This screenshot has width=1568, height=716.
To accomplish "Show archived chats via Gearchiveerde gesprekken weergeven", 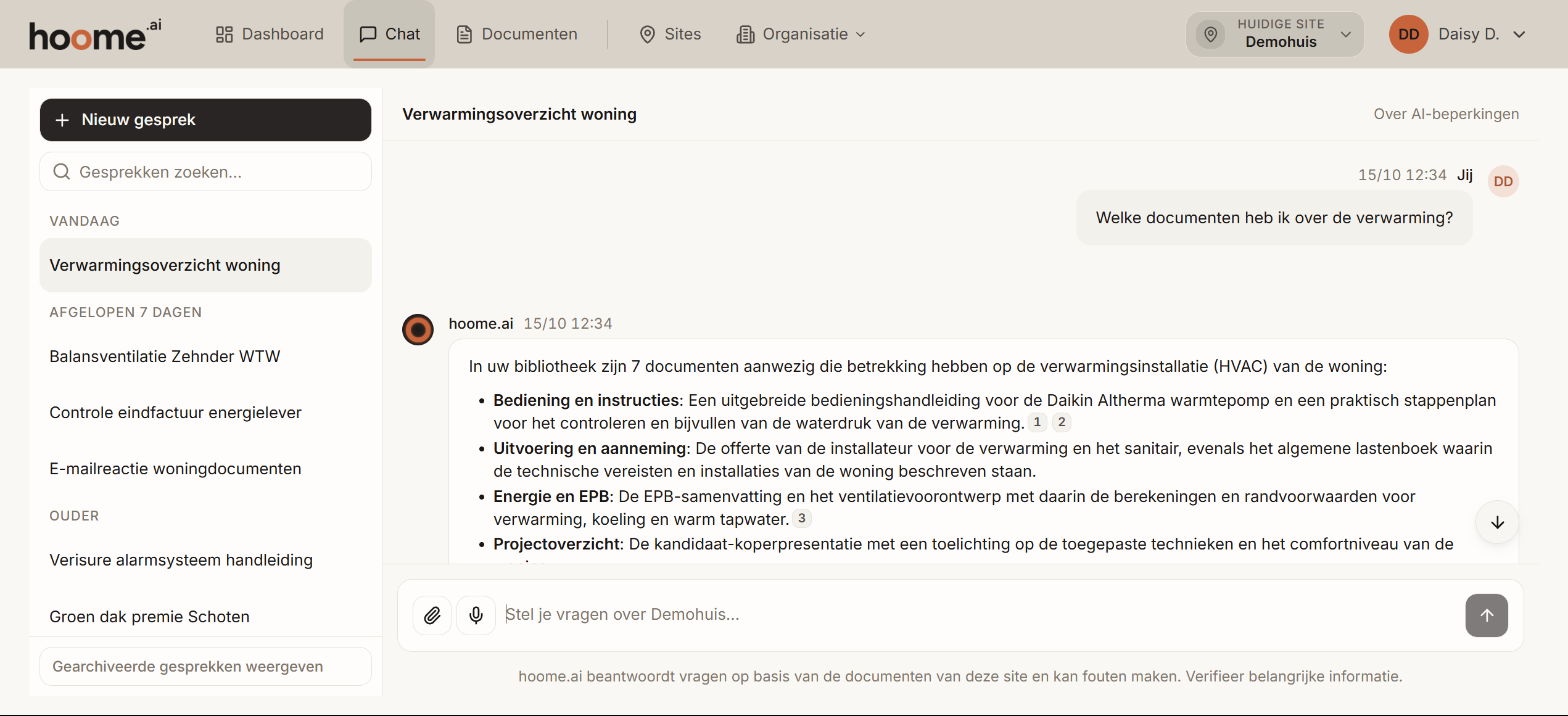I will (205, 666).
